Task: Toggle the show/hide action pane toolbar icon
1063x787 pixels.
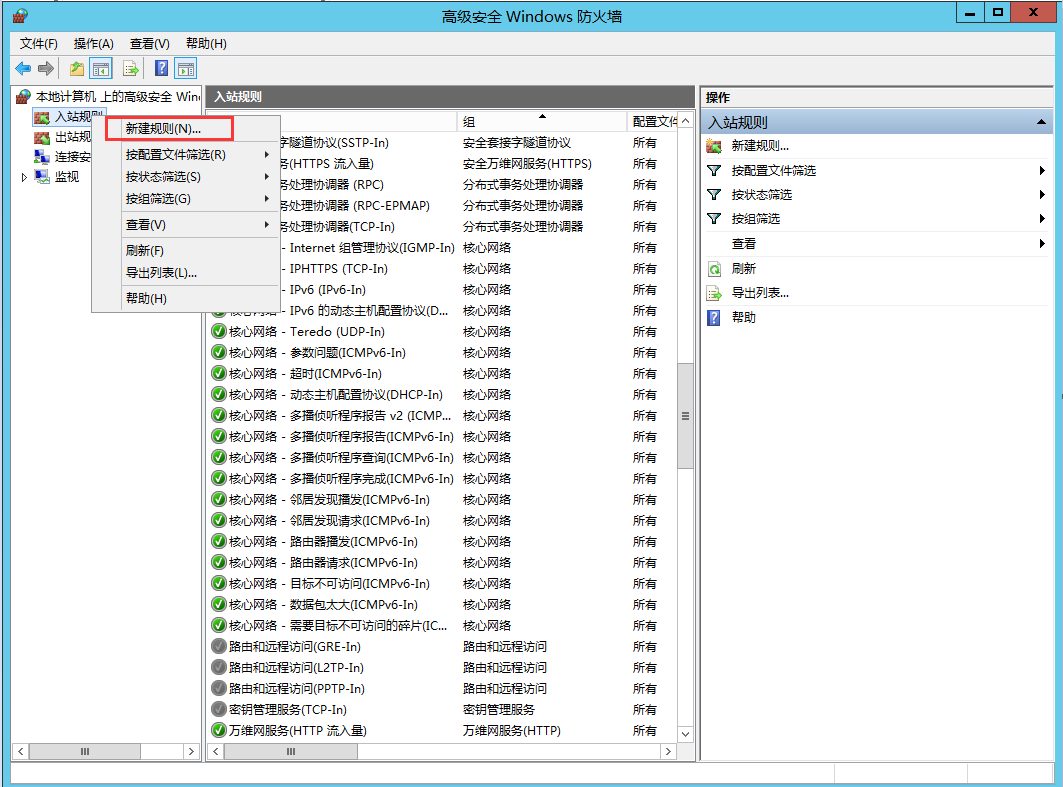Action: (x=185, y=69)
